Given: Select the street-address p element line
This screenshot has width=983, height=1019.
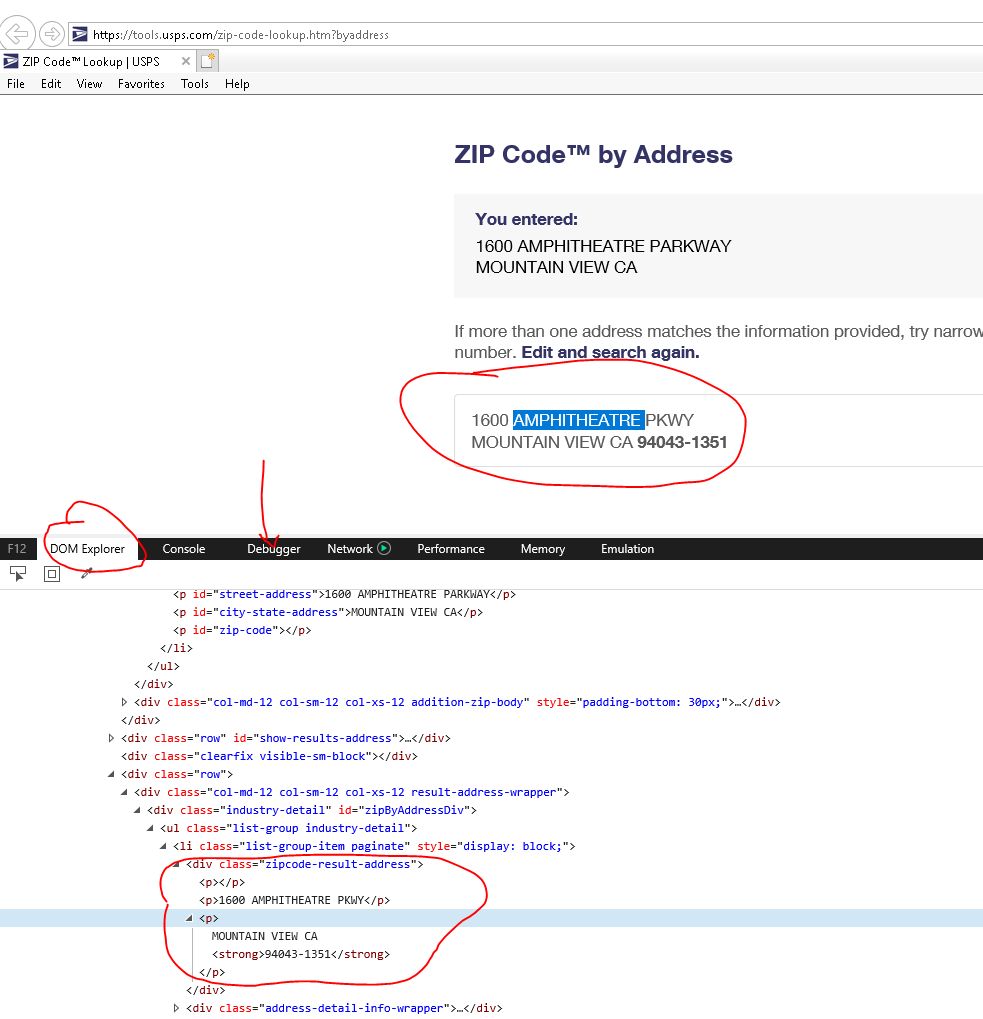Looking at the screenshot, I should click(344, 594).
